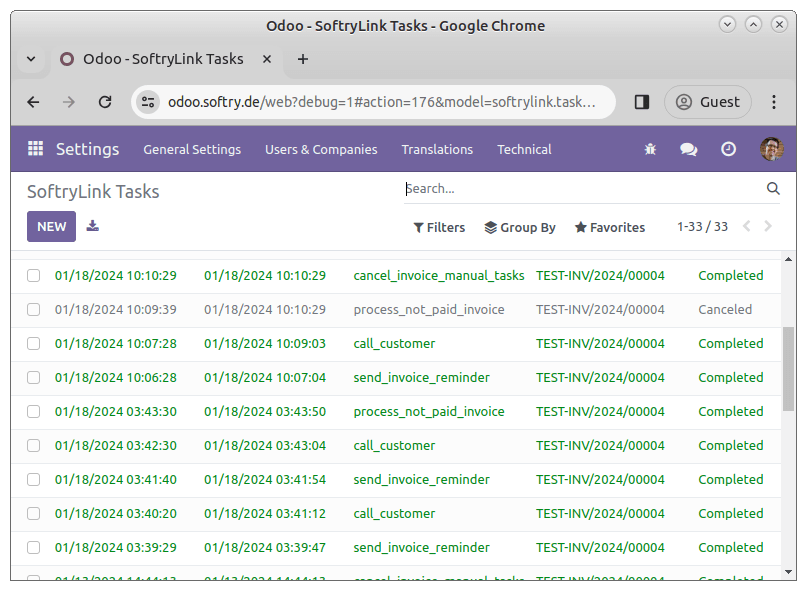Check the send_invoice_reminder 03:39:29 row checkbox

pos(33,547)
